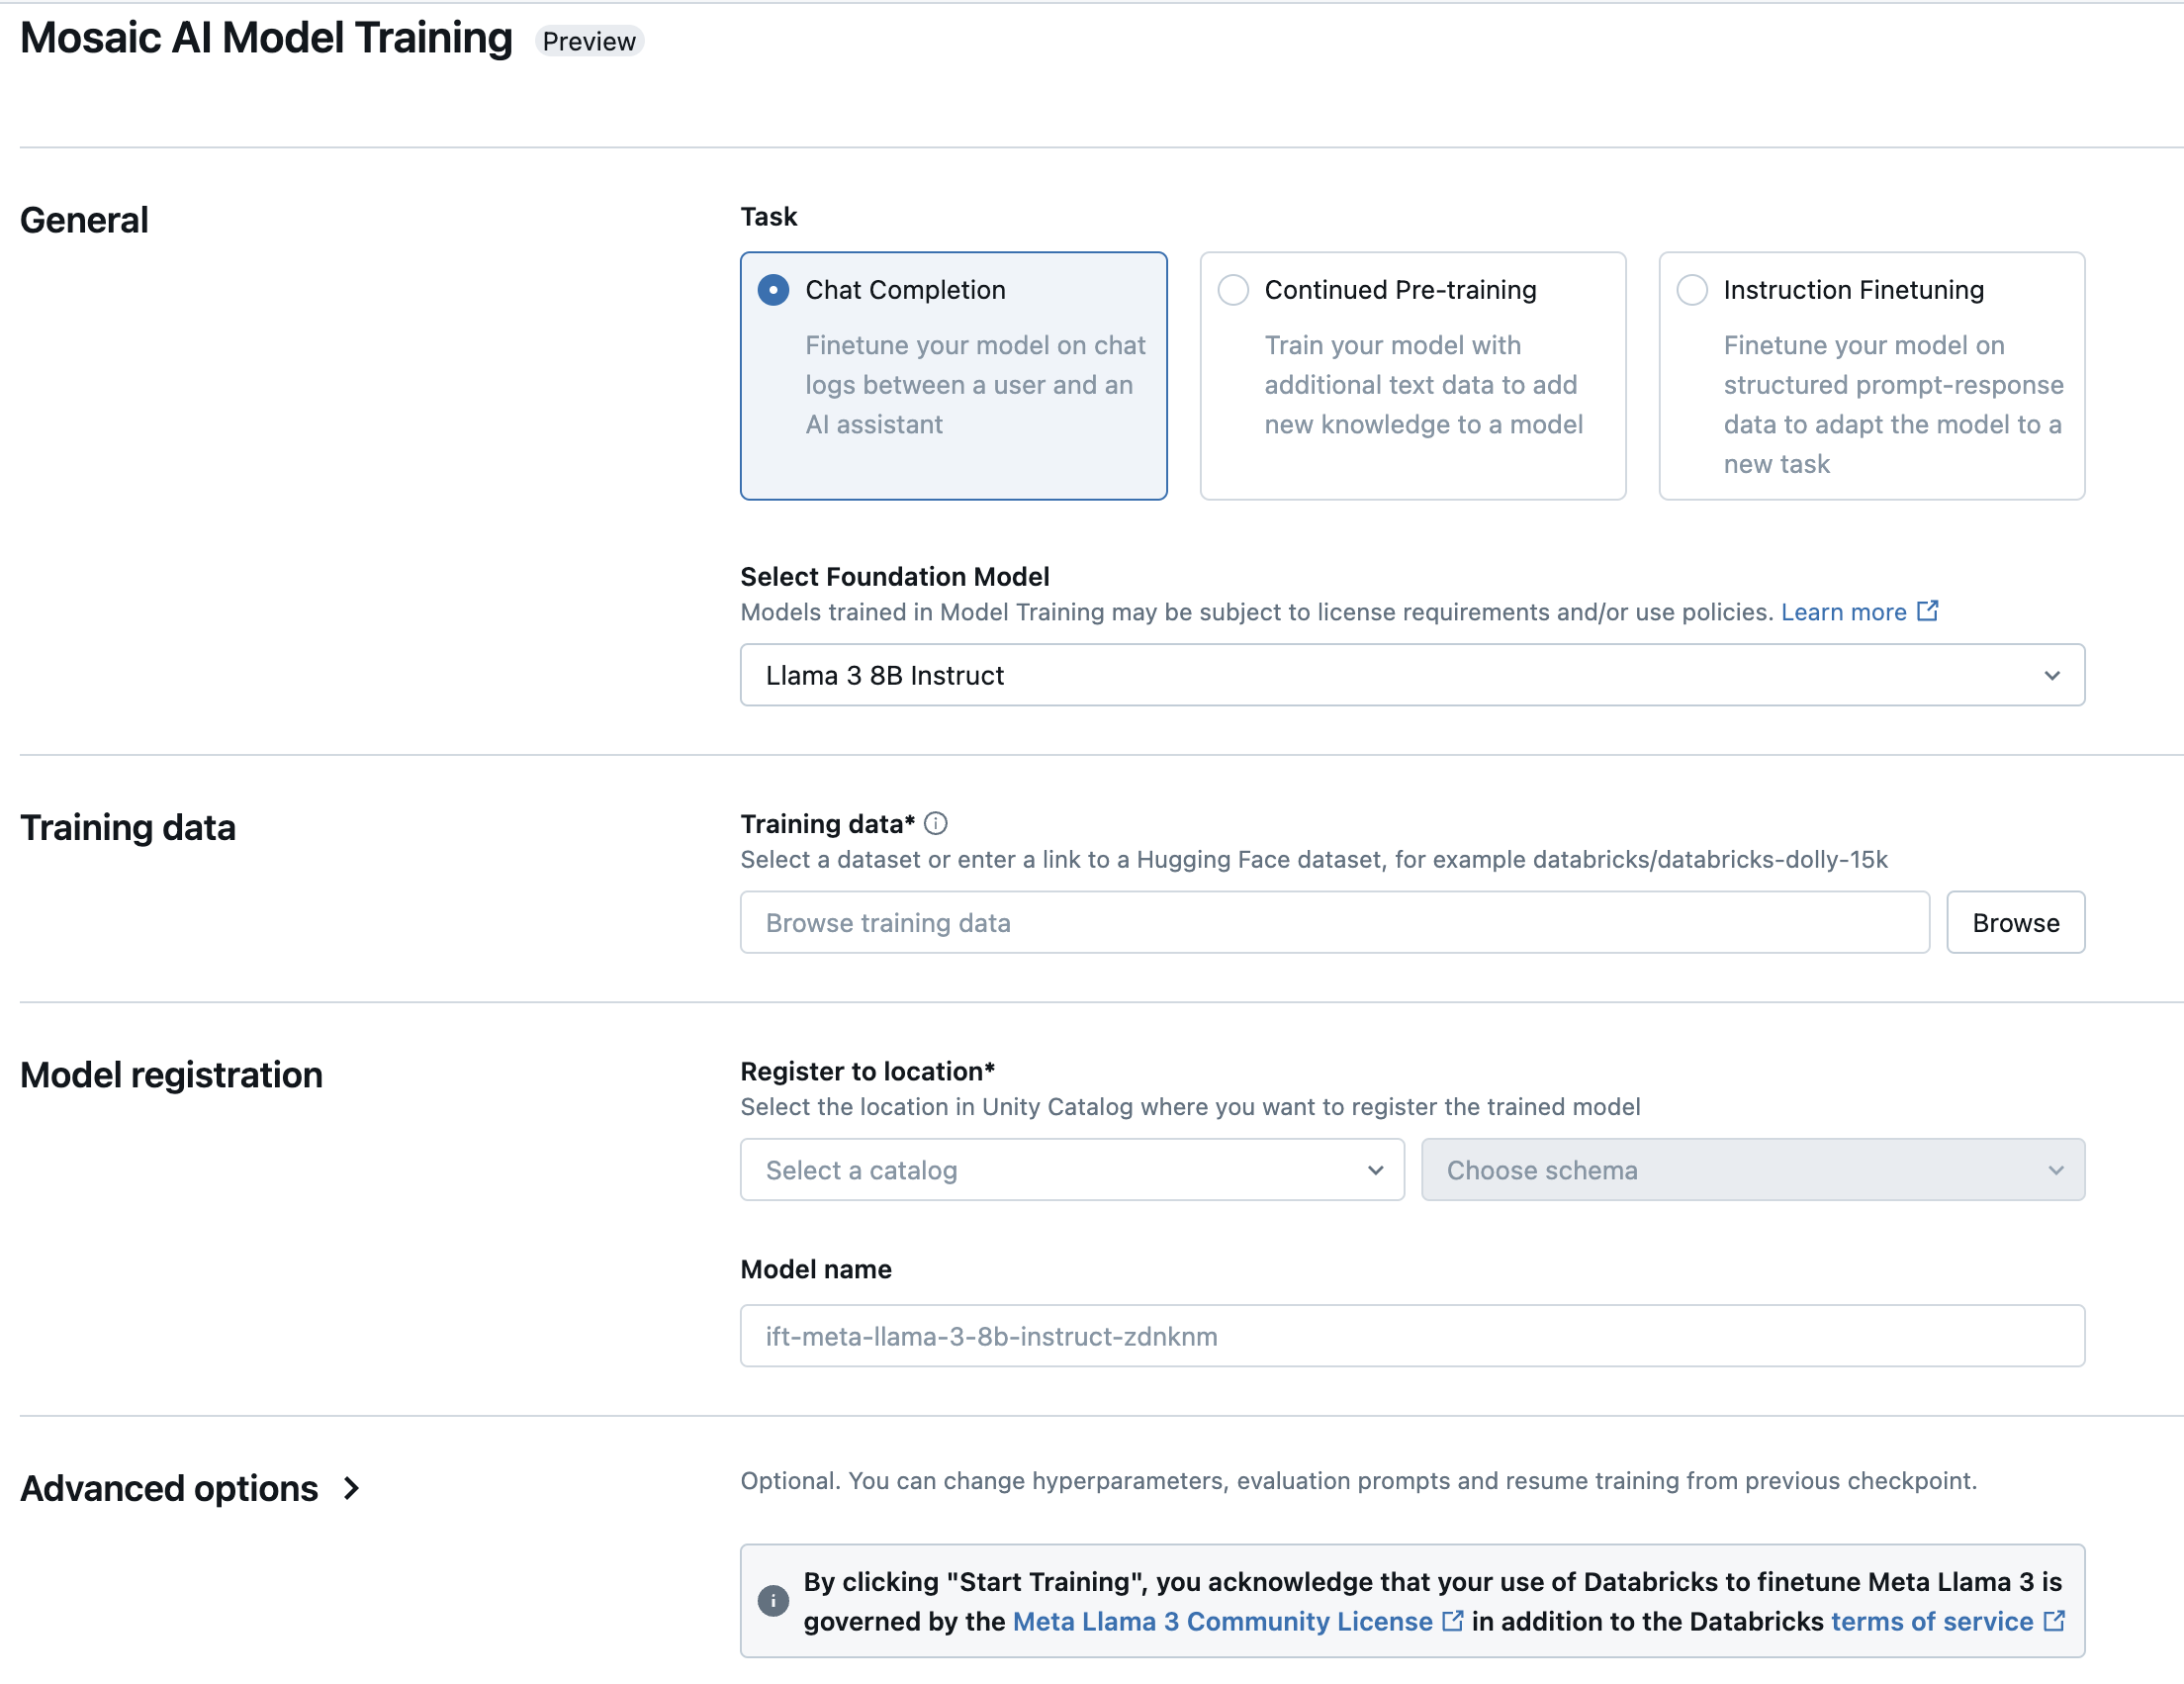The width and height of the screenshot is (2184, 1684).
Task: Click Choose schema dropdown
Action: (x=1751, y=1169)
